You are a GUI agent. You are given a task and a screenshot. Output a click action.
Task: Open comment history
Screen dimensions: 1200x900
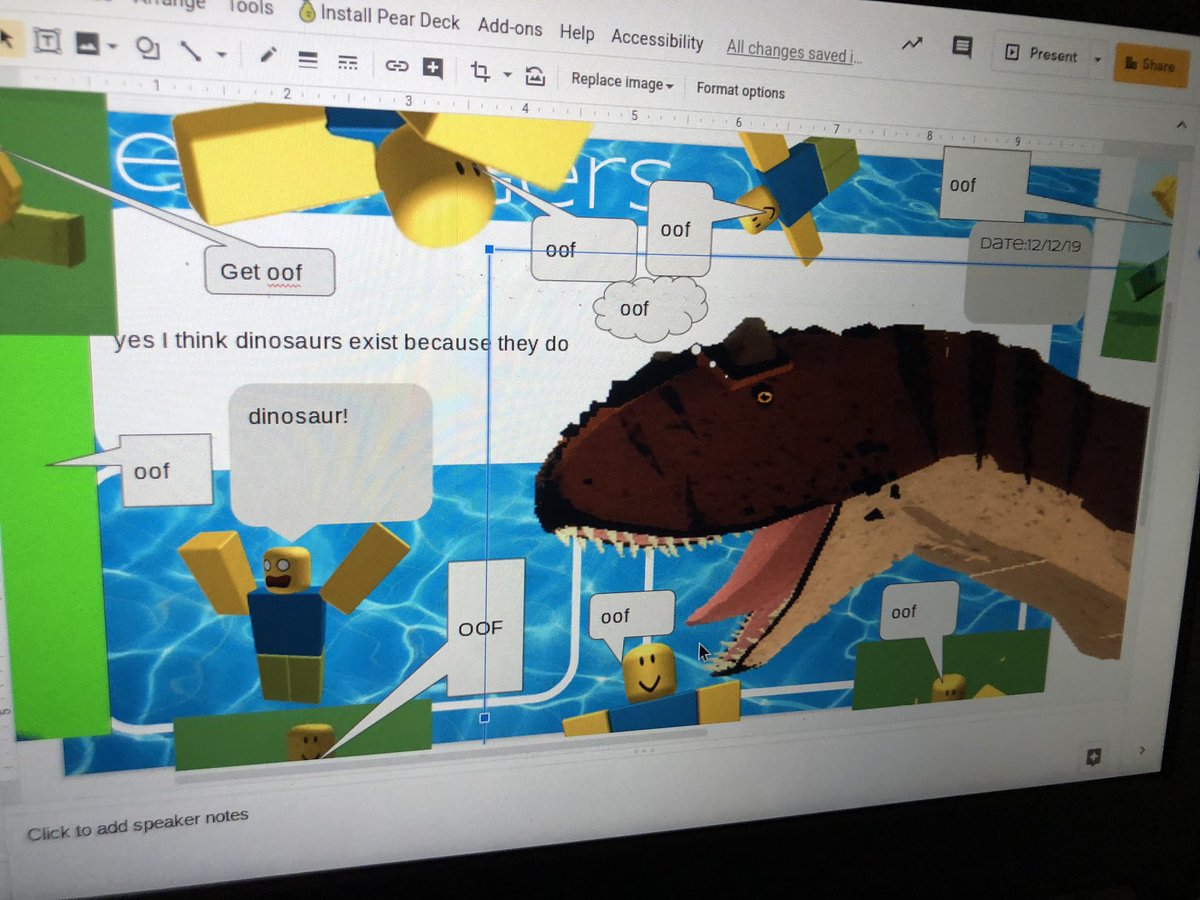[961, 48]
